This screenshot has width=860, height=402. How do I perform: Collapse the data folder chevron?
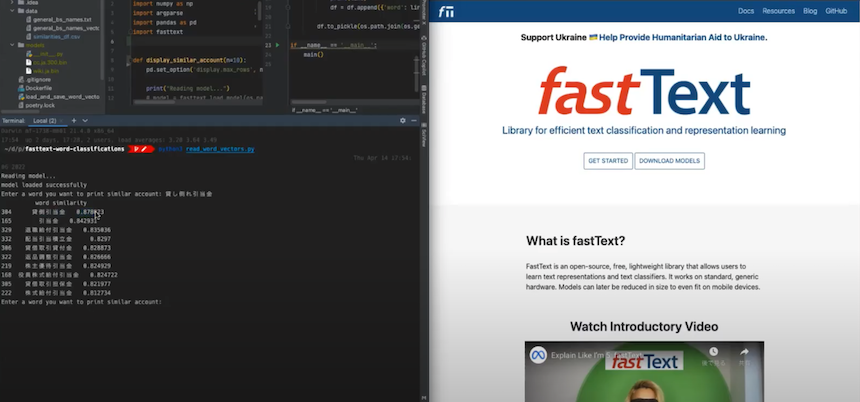tap(13, 11)
